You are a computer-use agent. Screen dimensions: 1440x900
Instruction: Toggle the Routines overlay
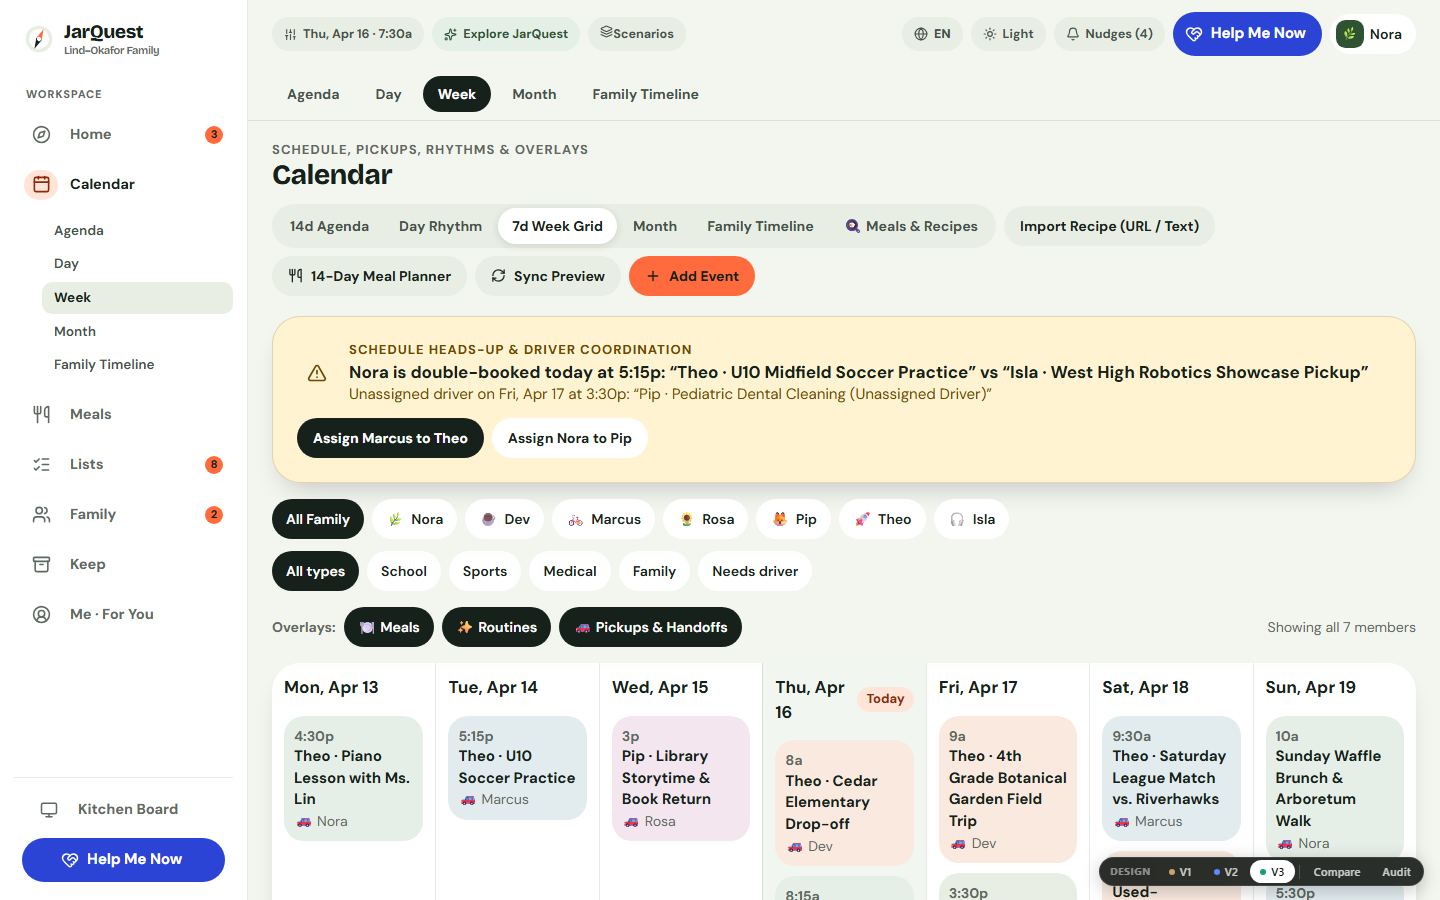496,627
